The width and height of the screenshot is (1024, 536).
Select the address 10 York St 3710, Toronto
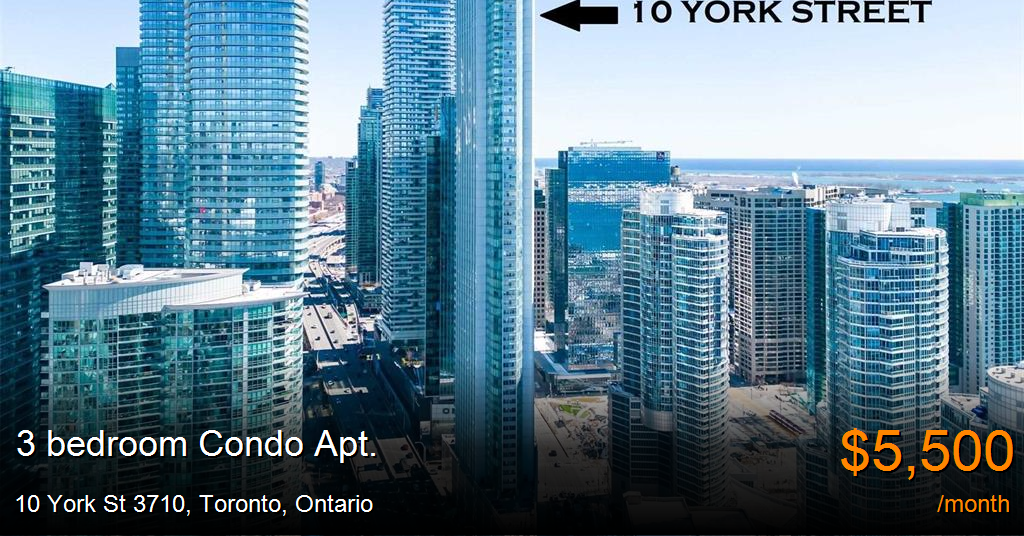tap(194, 504)
